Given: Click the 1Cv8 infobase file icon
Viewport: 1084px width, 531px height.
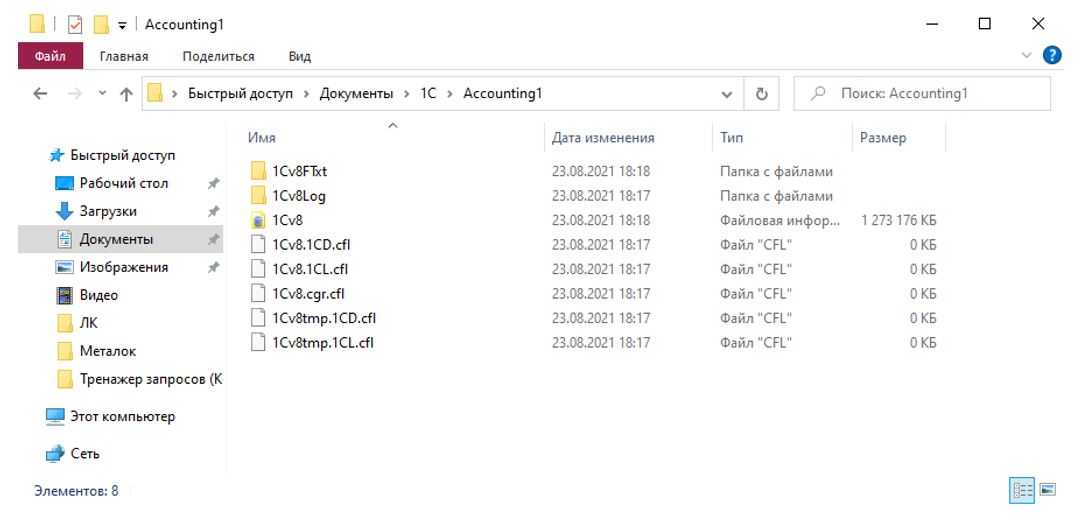Looking at the screenshot, I should [259, 221].
